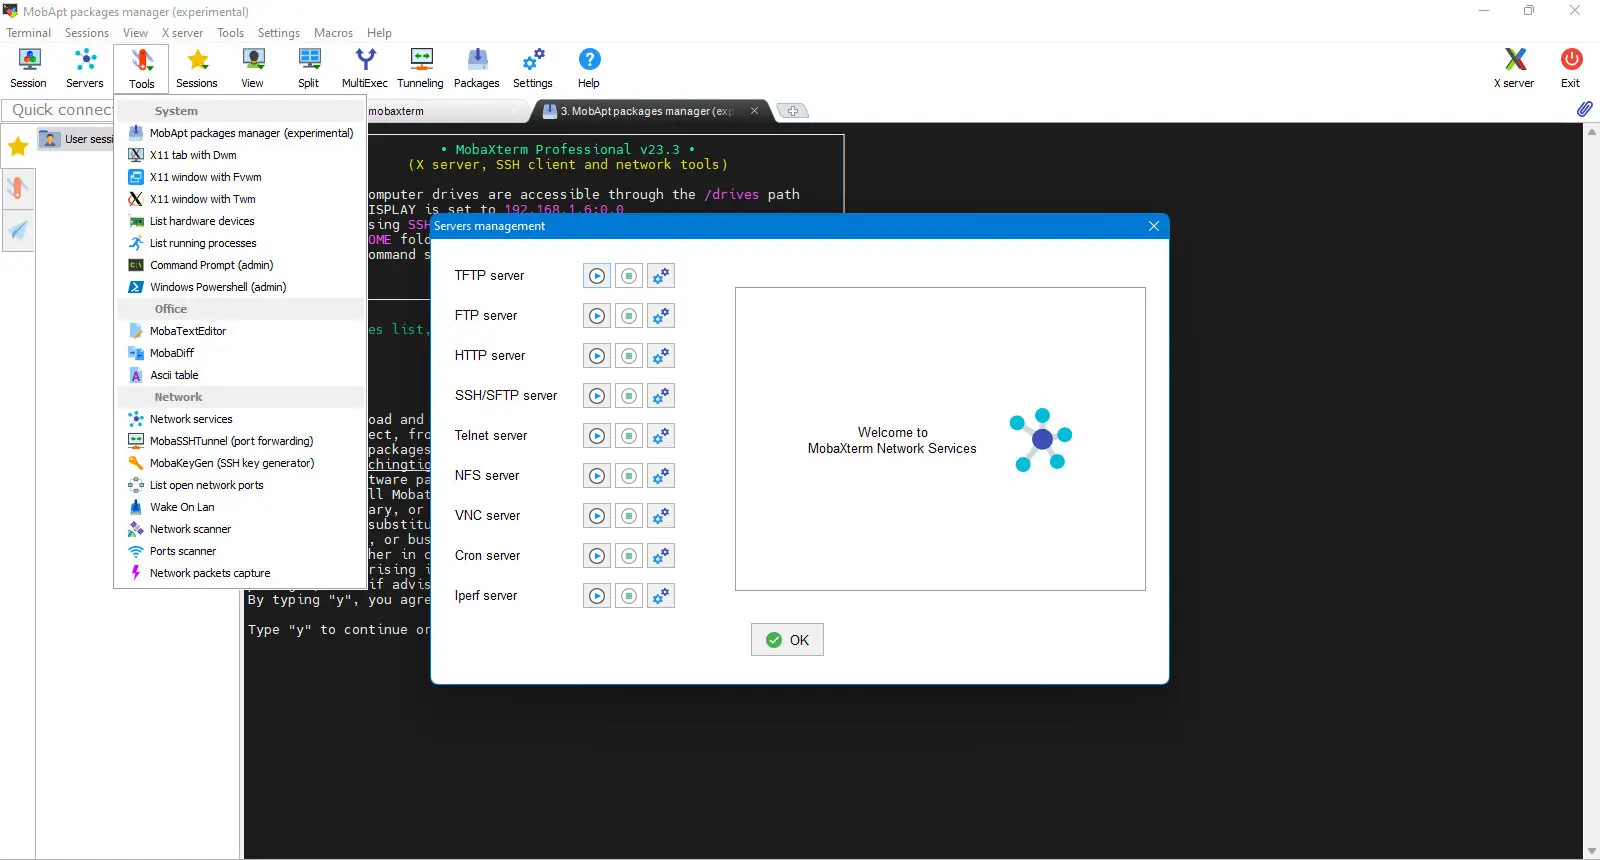This screenshot has height=860, width=1600.
Task: Add a new terminal tab
Action: coord(792,111)
